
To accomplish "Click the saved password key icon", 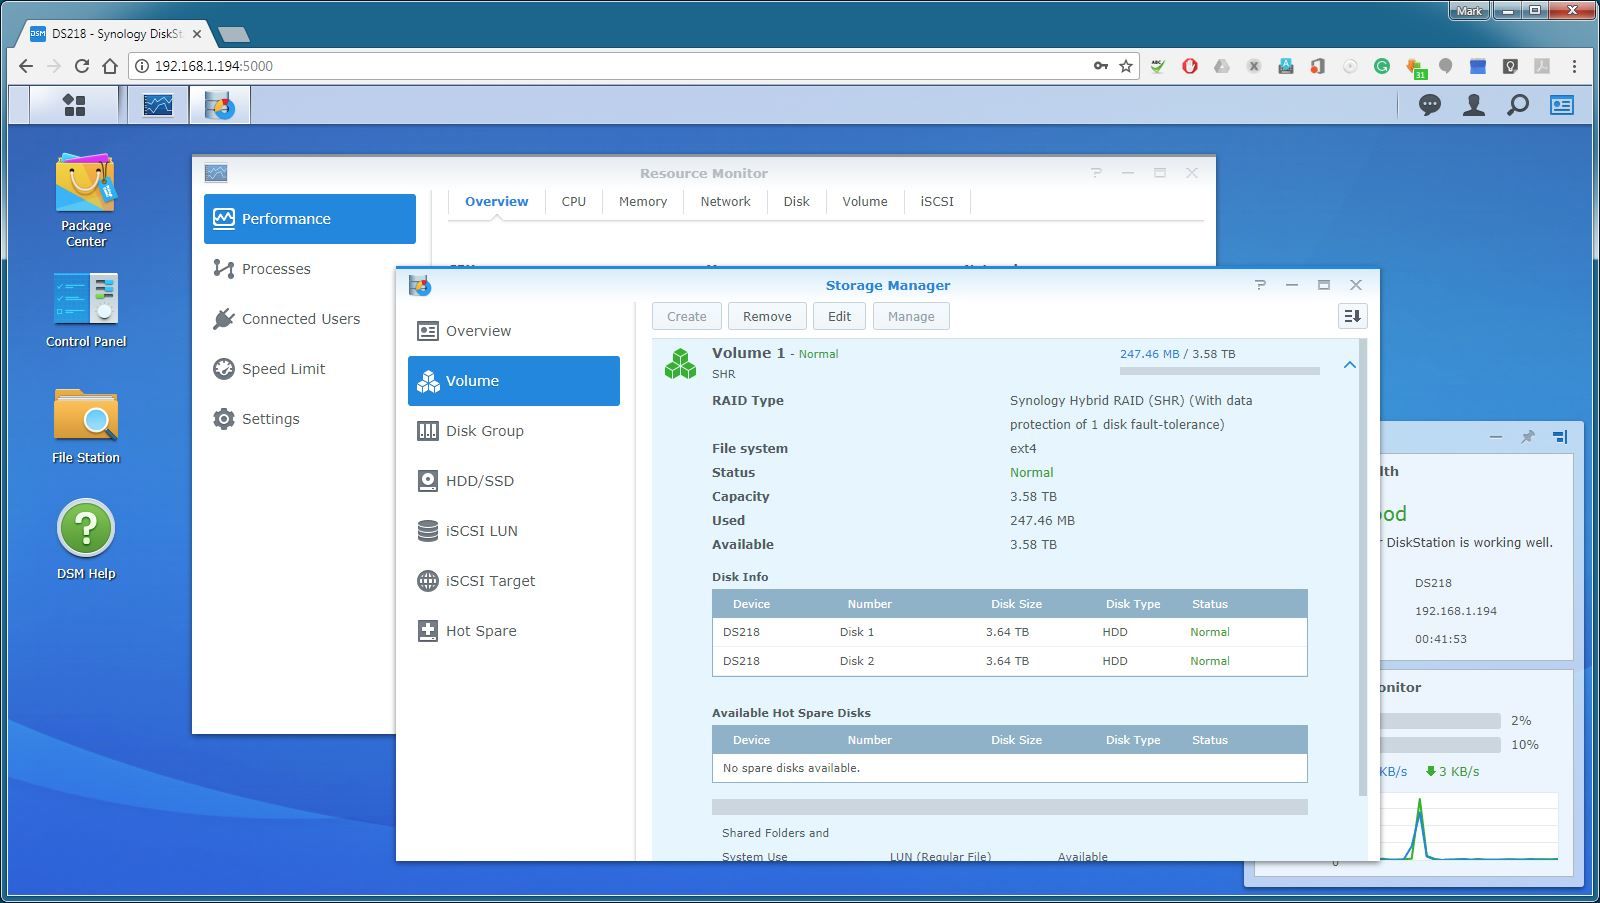I will [x=1100, y=66].
